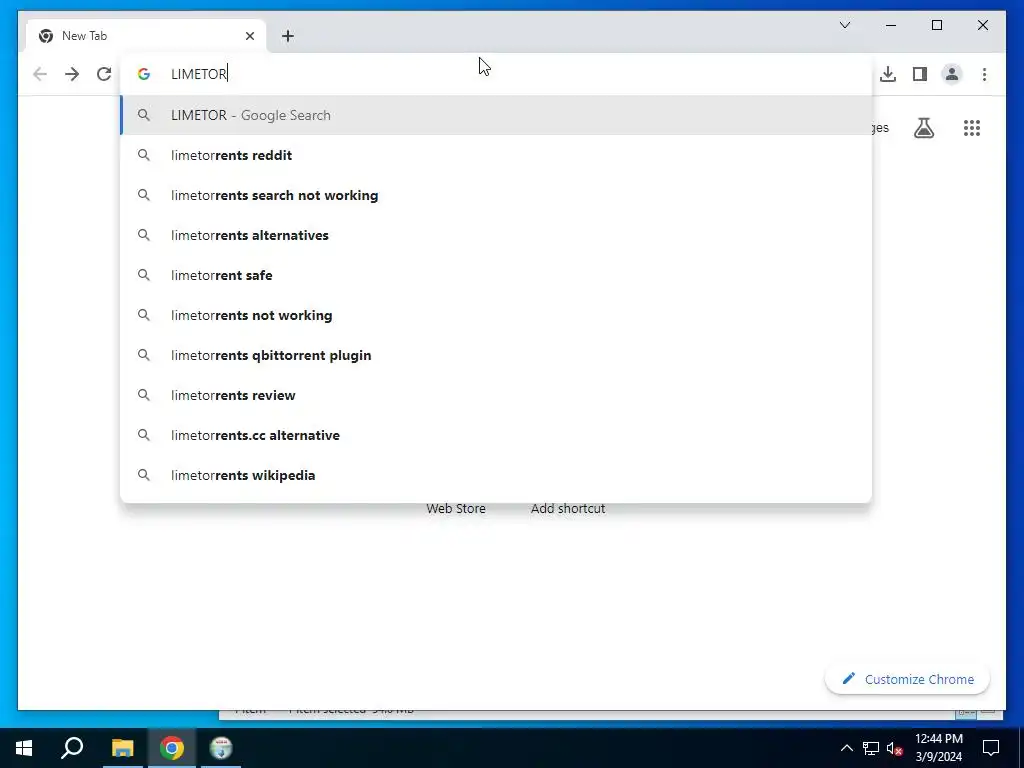Reload the current page

(x=104, y=74)
